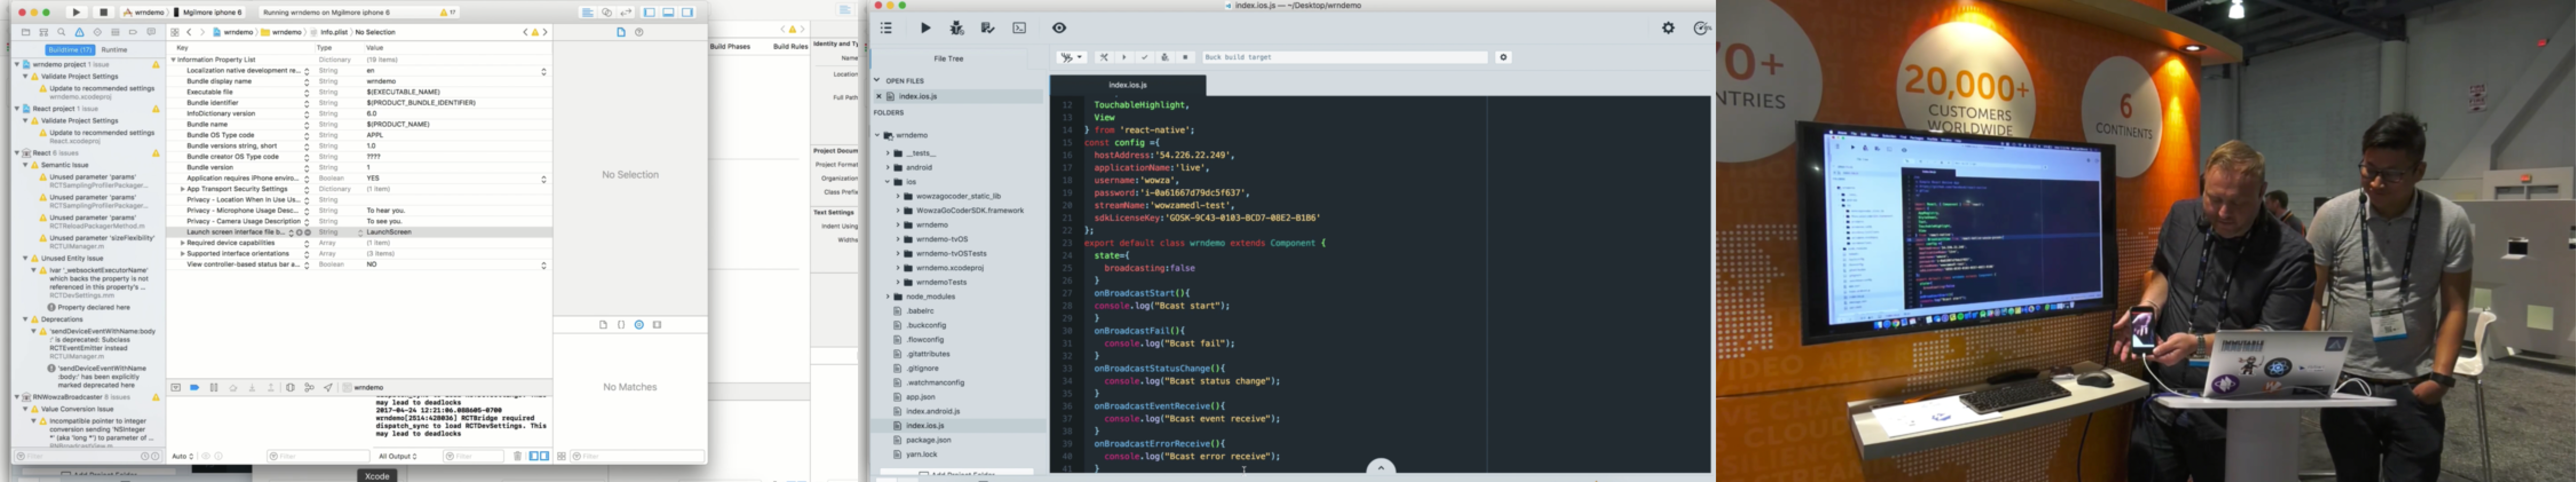Click step into in Xcode debug bar
Image resolution: width=2576 pixels, height=482 pixels.
pos(252,388)
